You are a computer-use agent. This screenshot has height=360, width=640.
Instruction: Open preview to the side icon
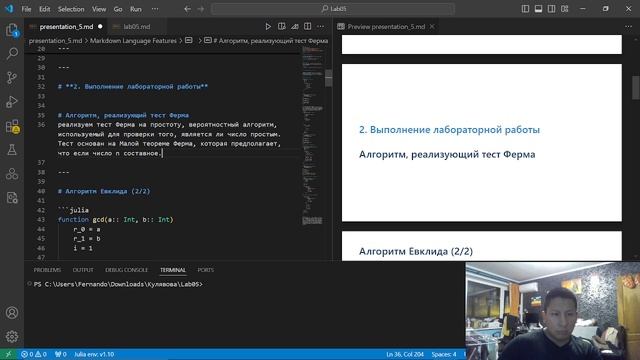tap(282, 27)
